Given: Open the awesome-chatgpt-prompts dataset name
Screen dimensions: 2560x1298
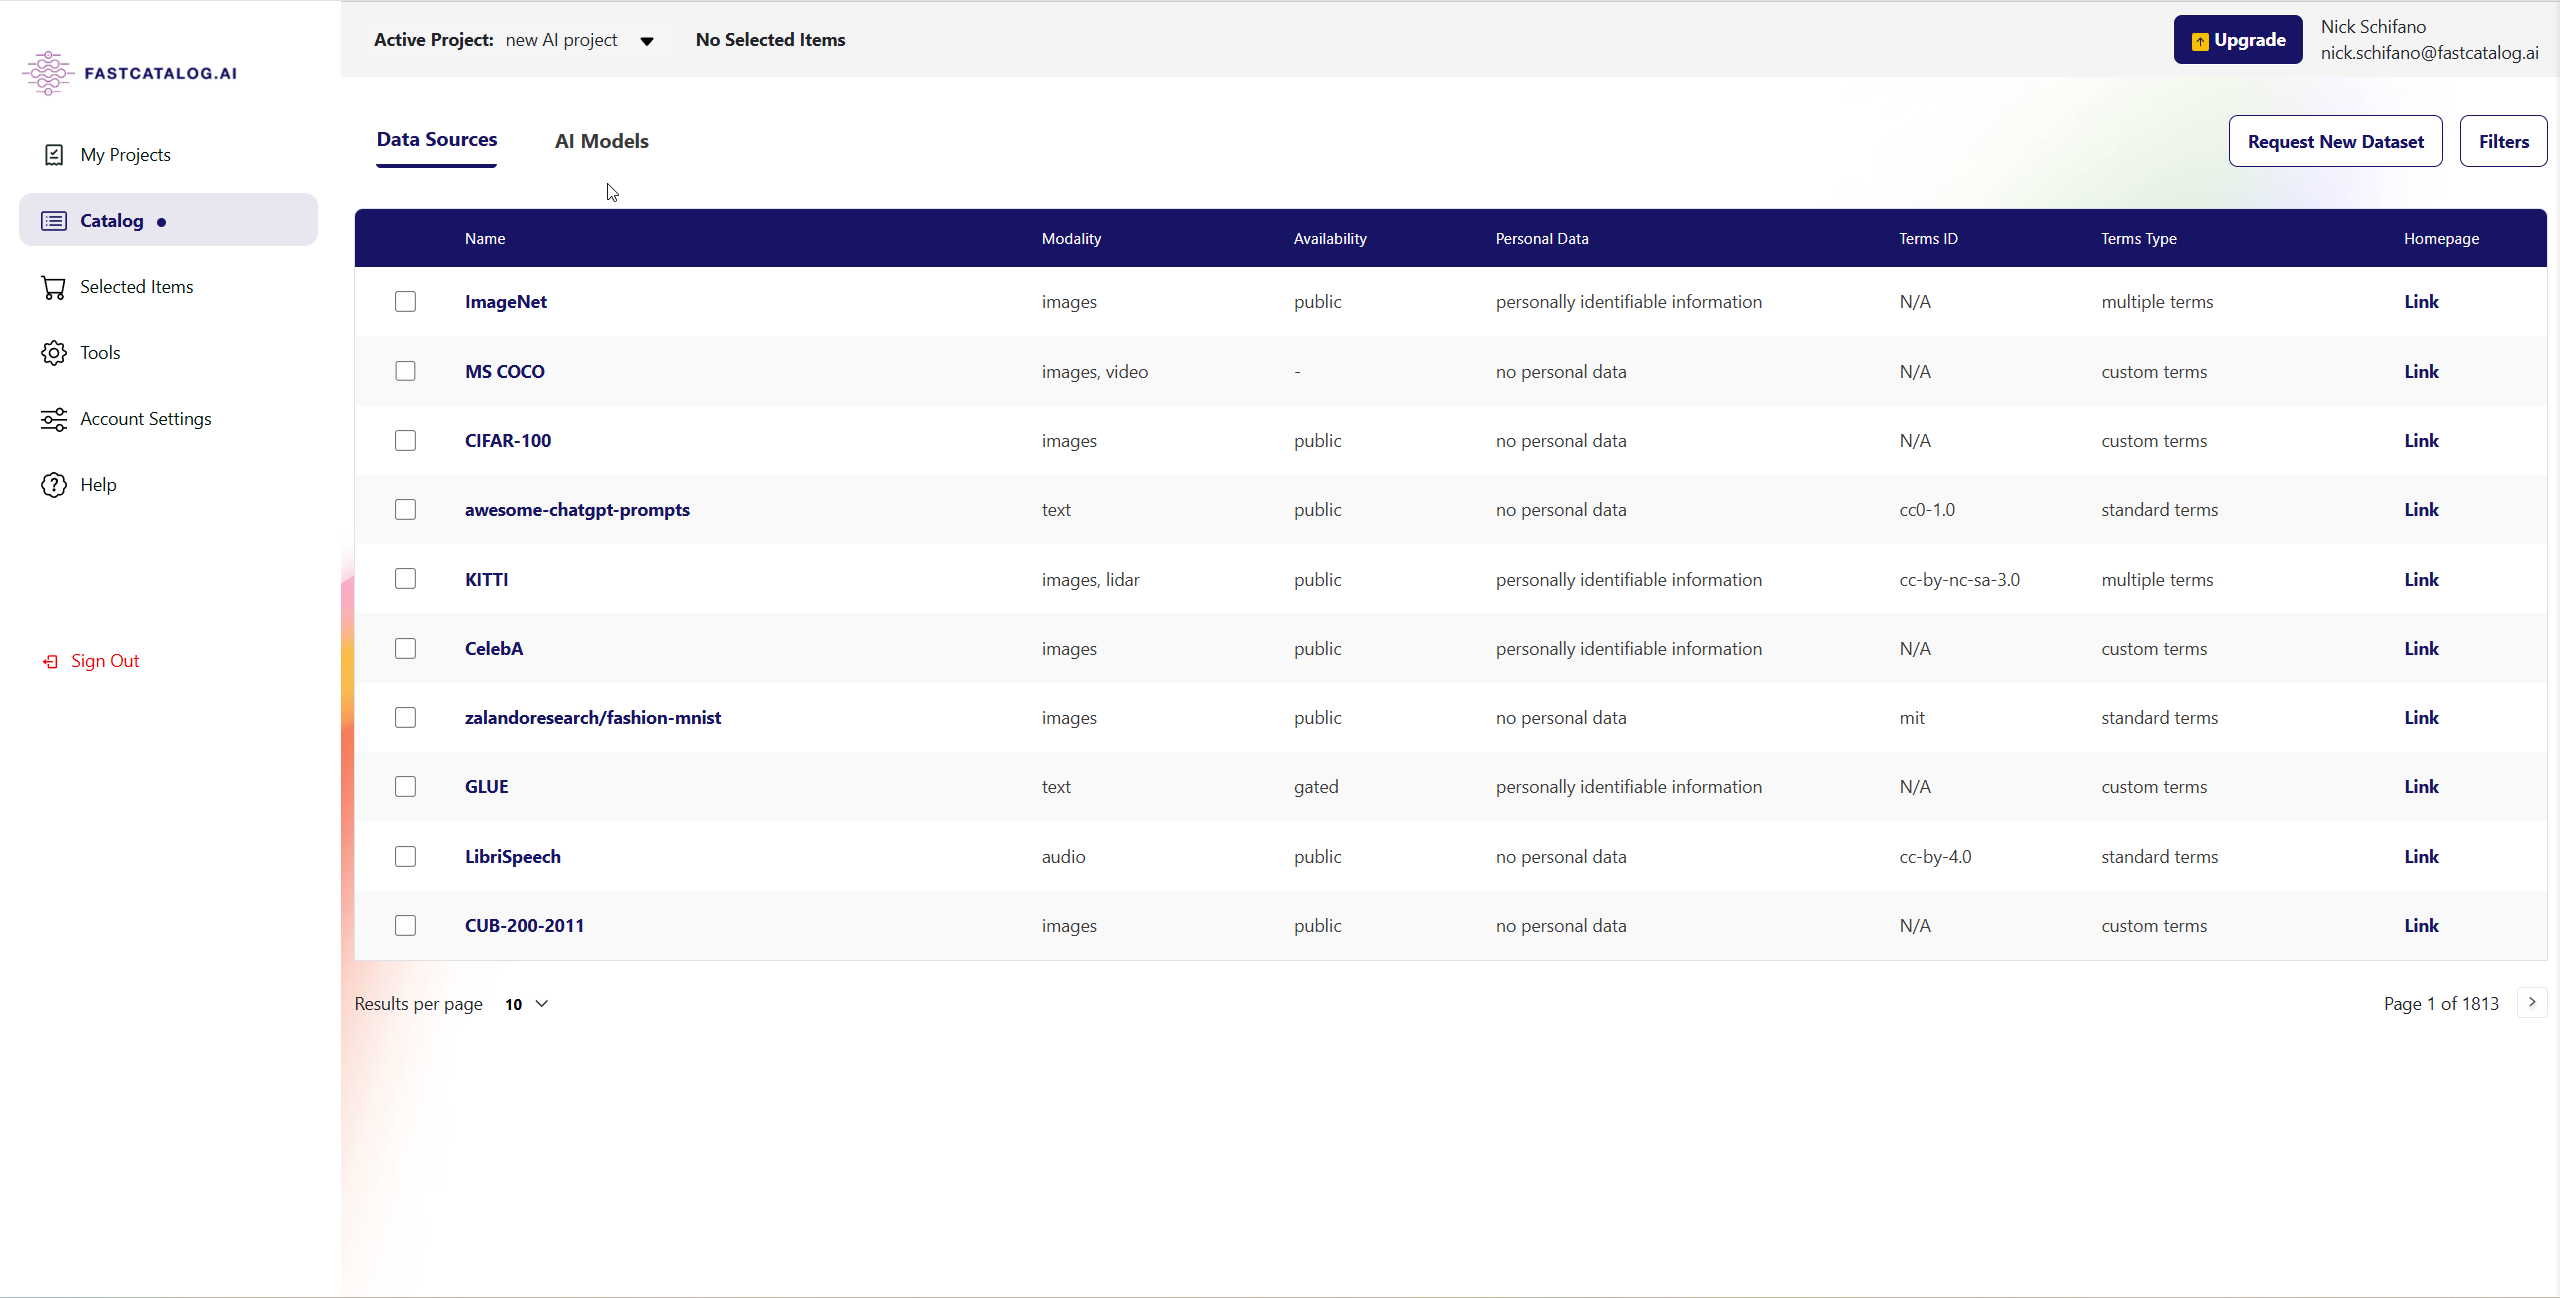Looking at the screenshot, I should click(x=577, y=510).
